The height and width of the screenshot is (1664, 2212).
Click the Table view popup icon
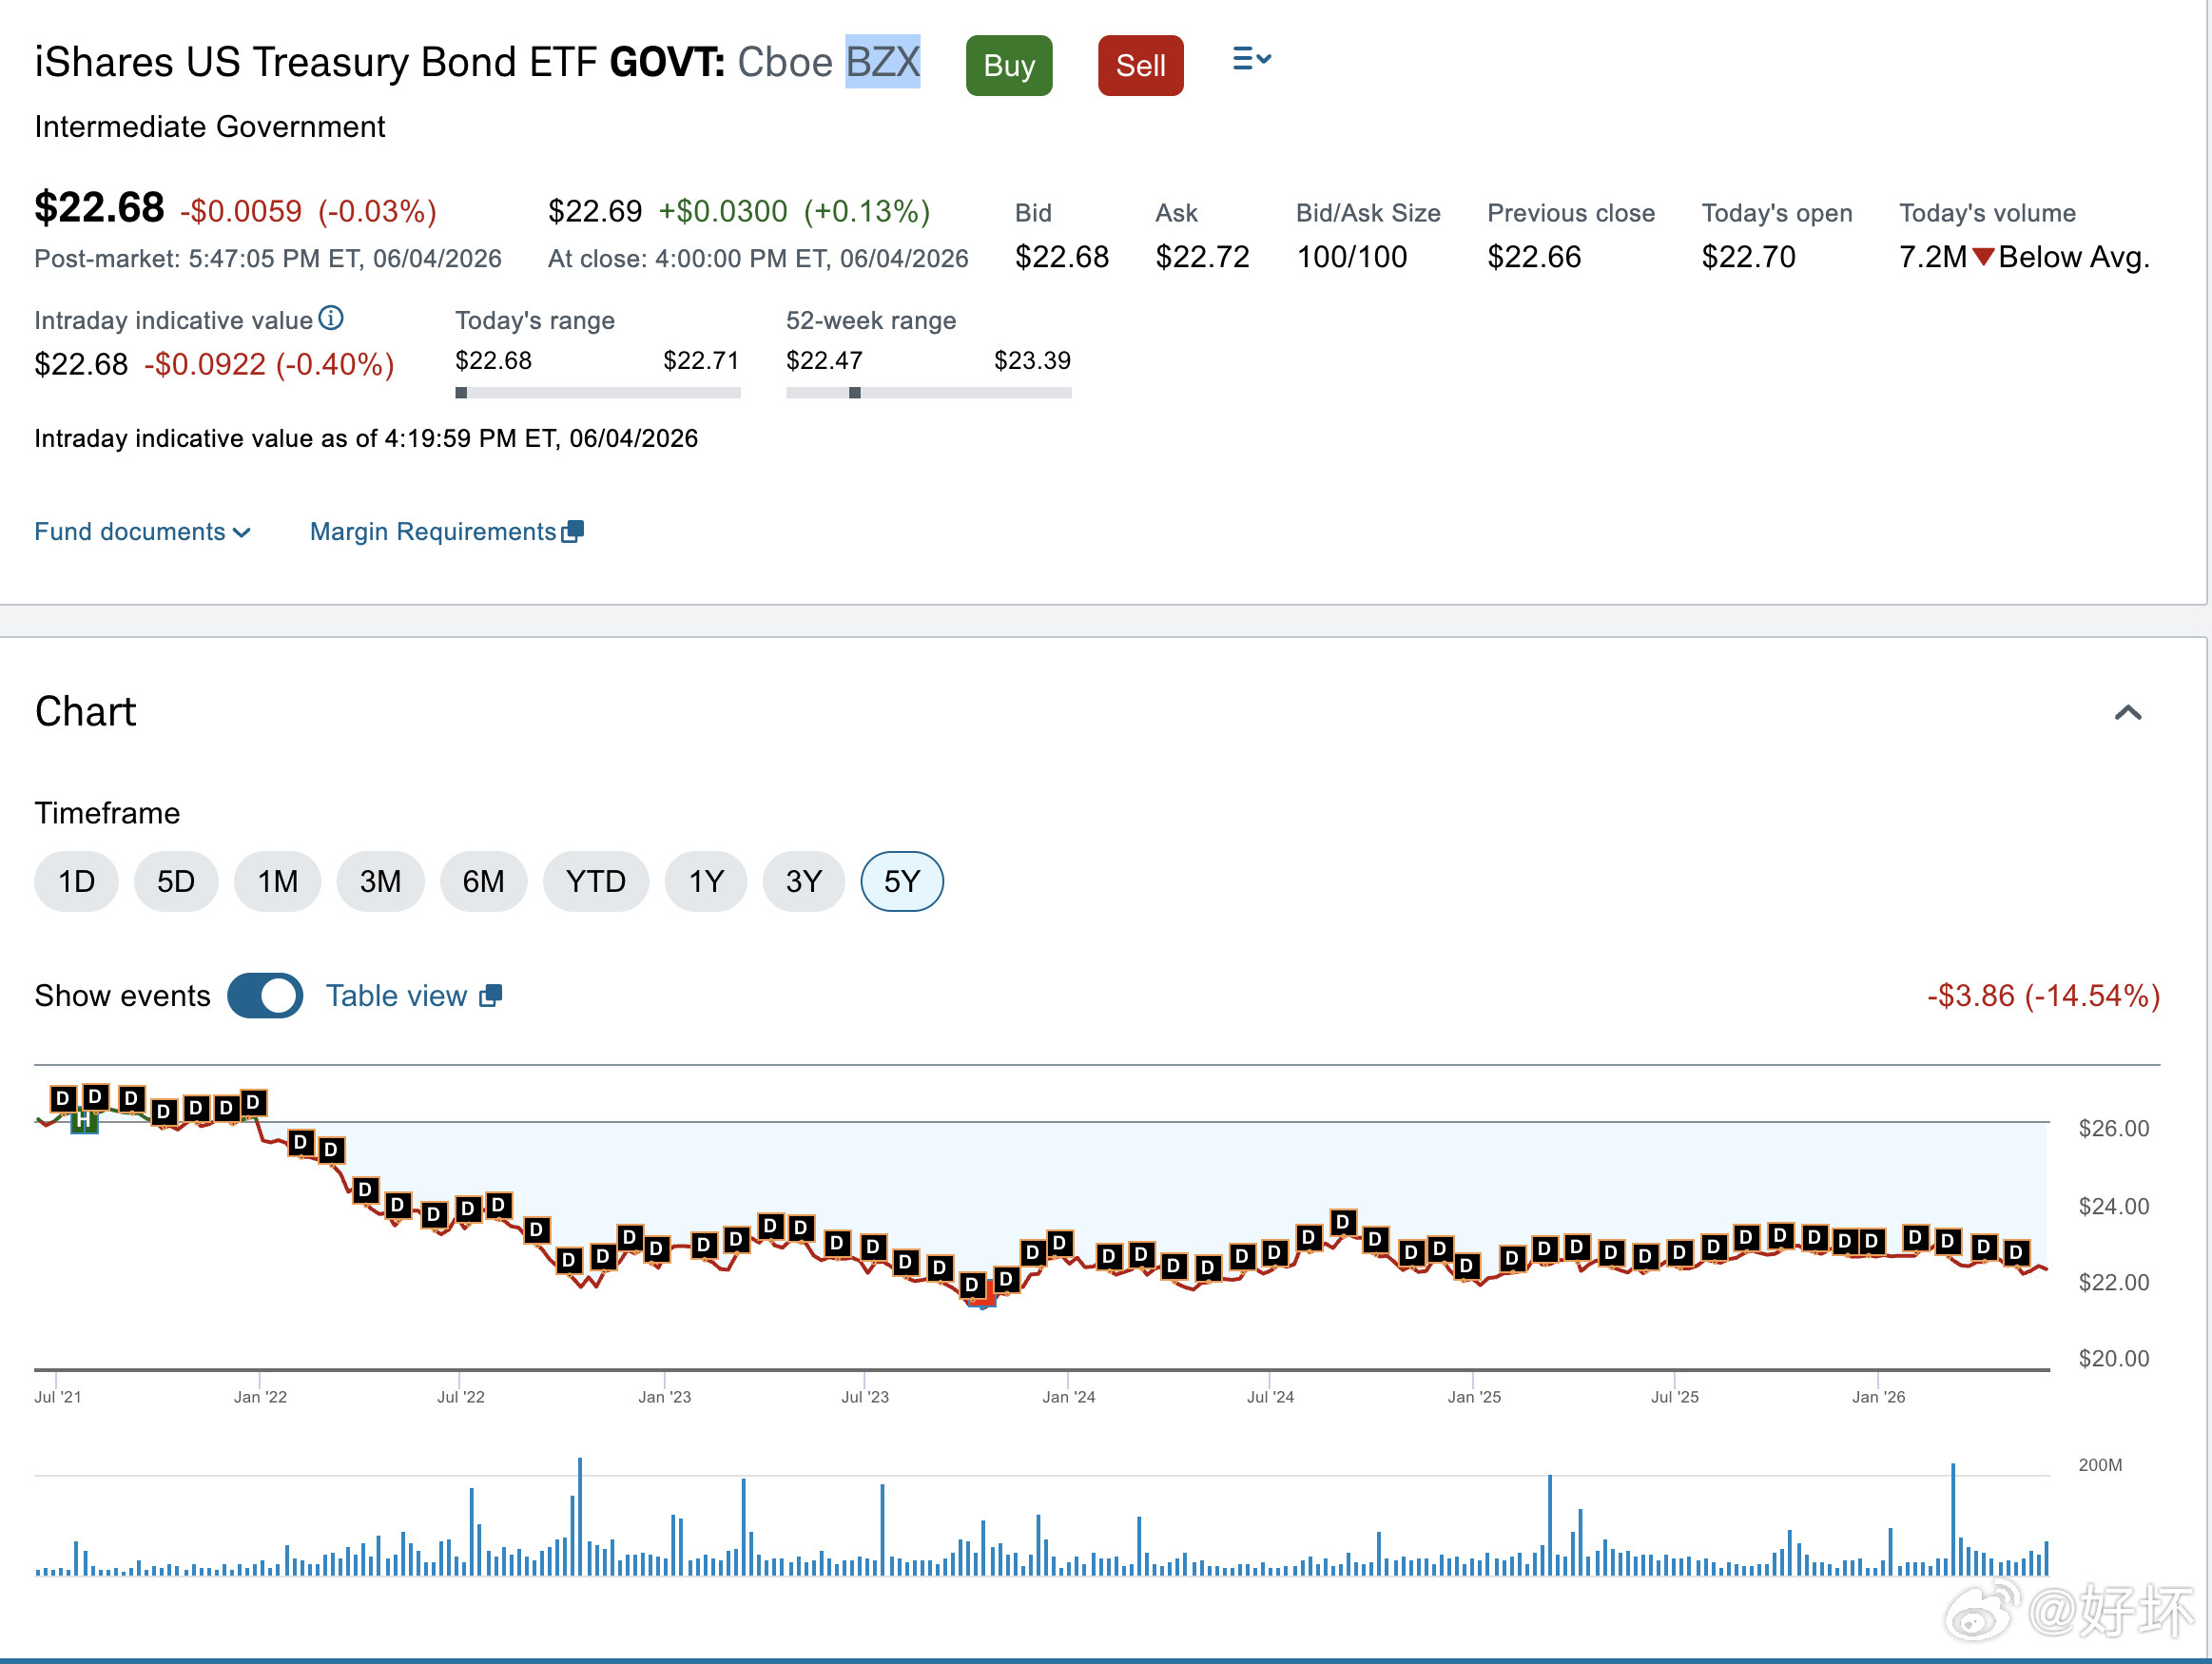point(491,995)
